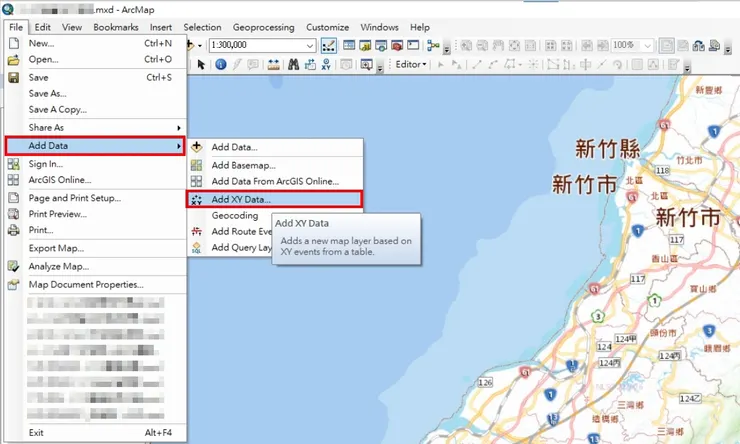Image resolution: width=740 pixels, height=444 pixels.
Task: Open the zoom percentage dropdown
Action: tap(648, 46)
